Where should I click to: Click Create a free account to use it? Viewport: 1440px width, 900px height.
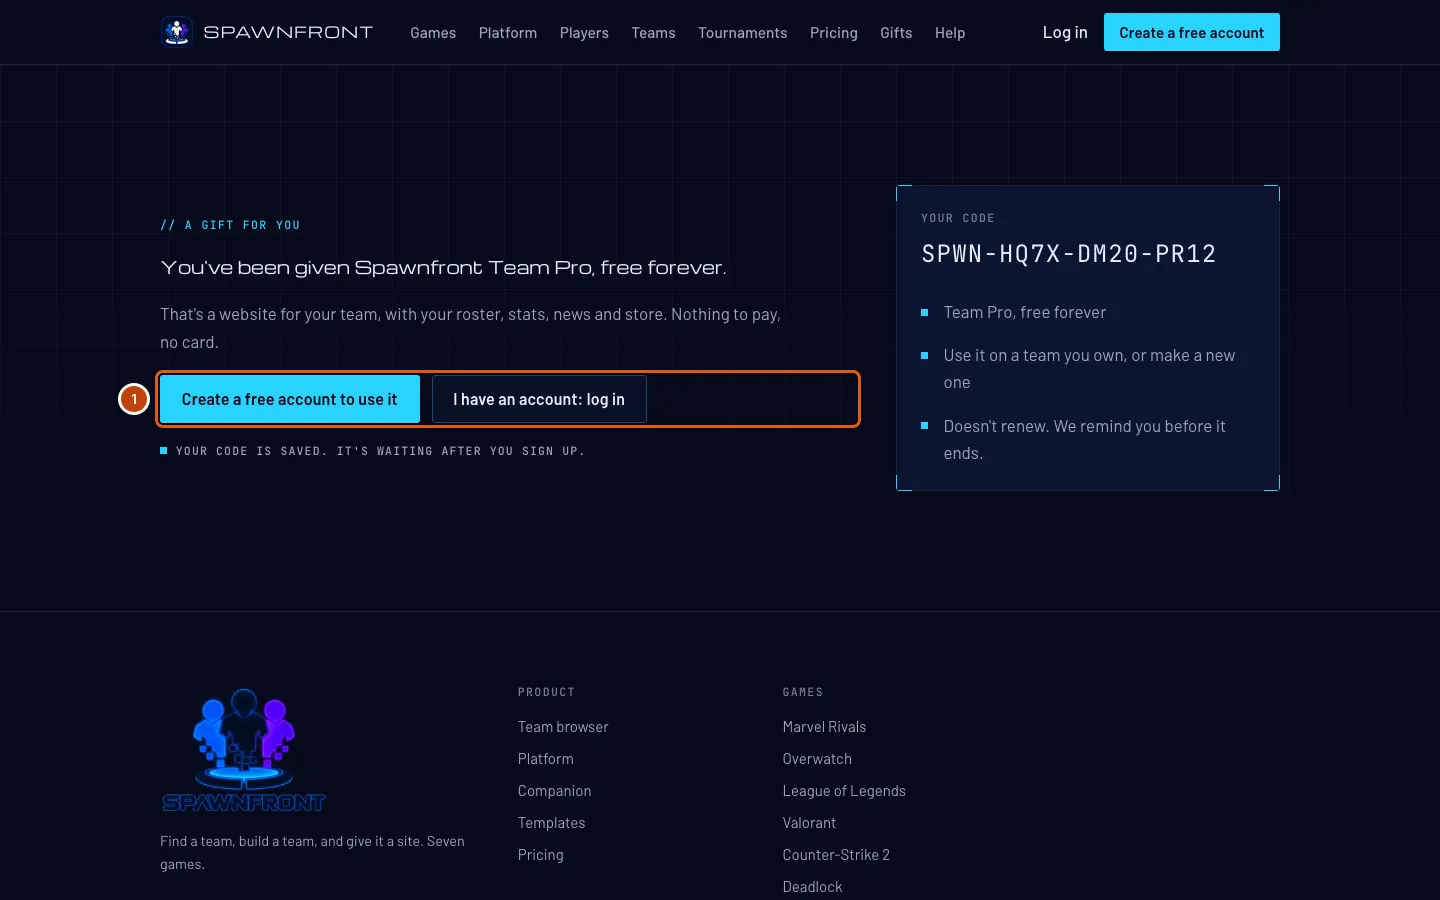coord(290,399)
